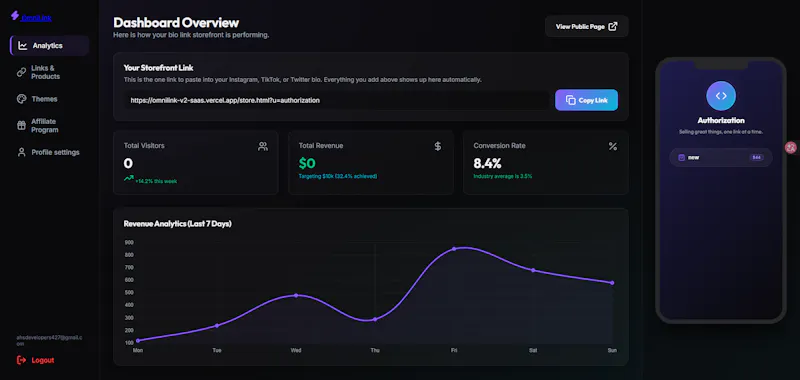
Task: Click the '900' y-axis label
Action: [x=129, y=243]
